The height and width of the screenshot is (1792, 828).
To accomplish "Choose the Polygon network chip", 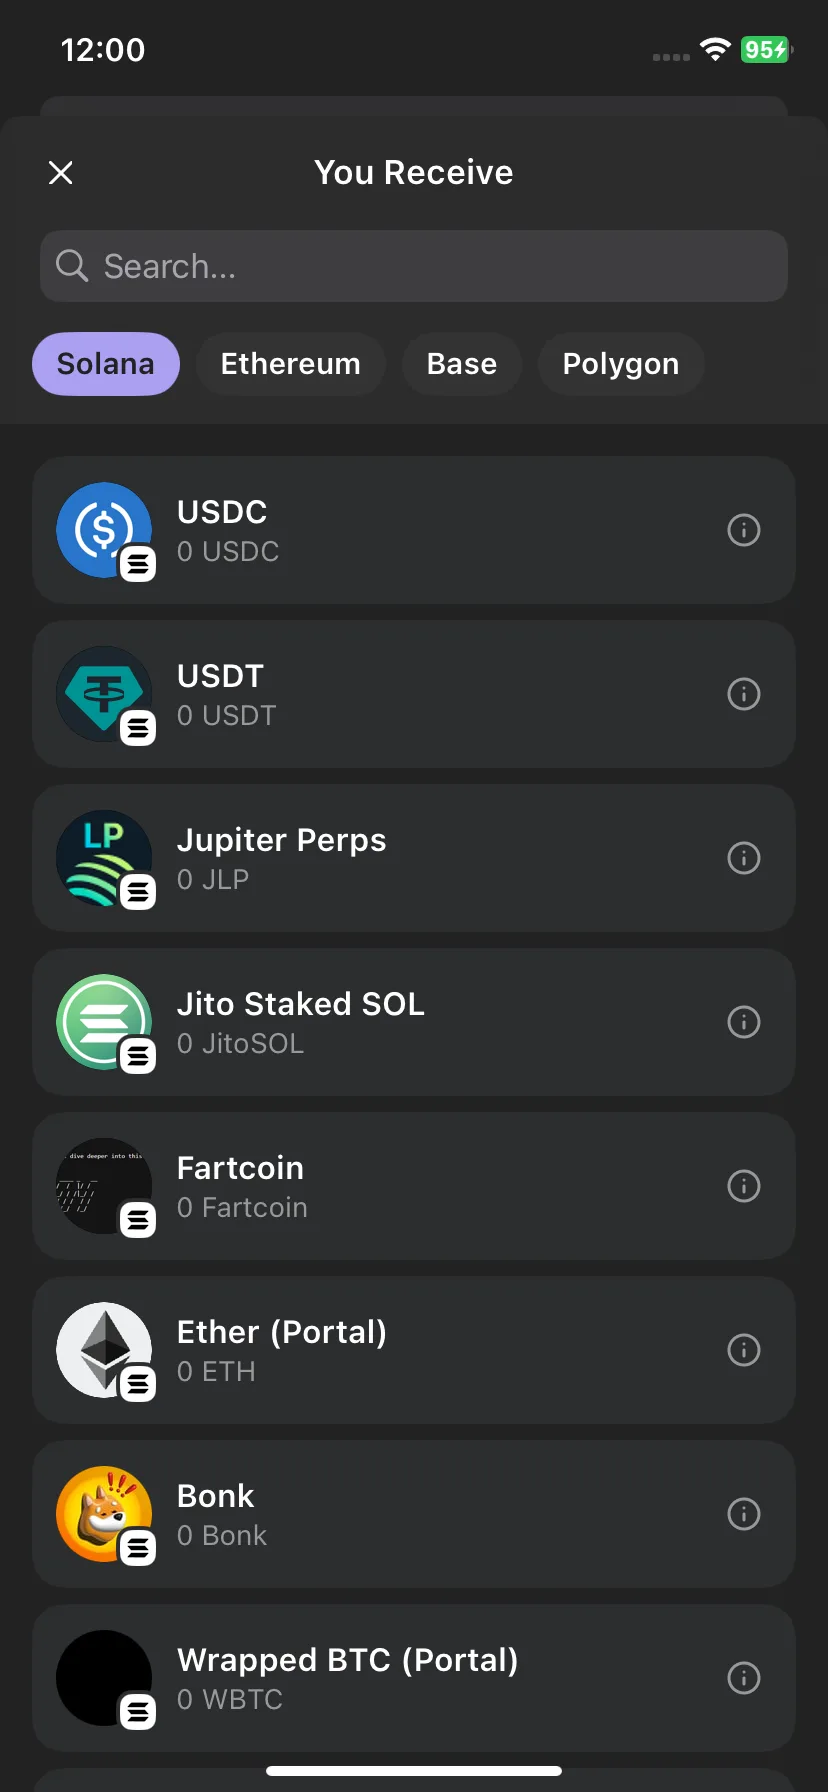I will click(621, 364).
